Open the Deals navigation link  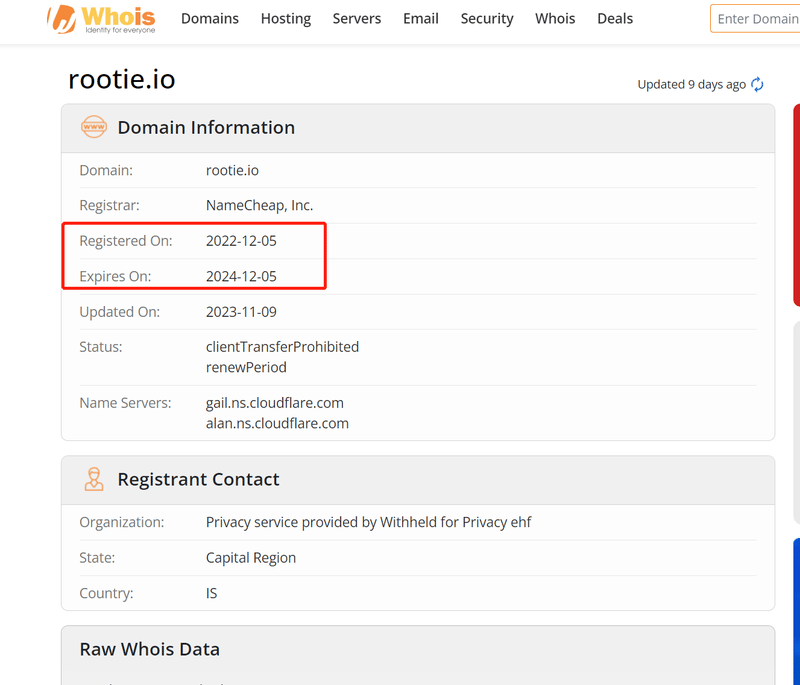pos(615,19)
